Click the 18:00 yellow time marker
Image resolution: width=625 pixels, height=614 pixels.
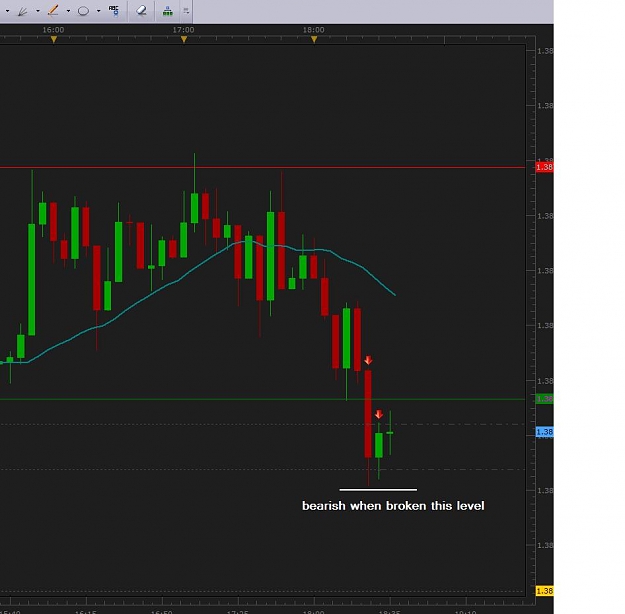[x=314, y=39]
